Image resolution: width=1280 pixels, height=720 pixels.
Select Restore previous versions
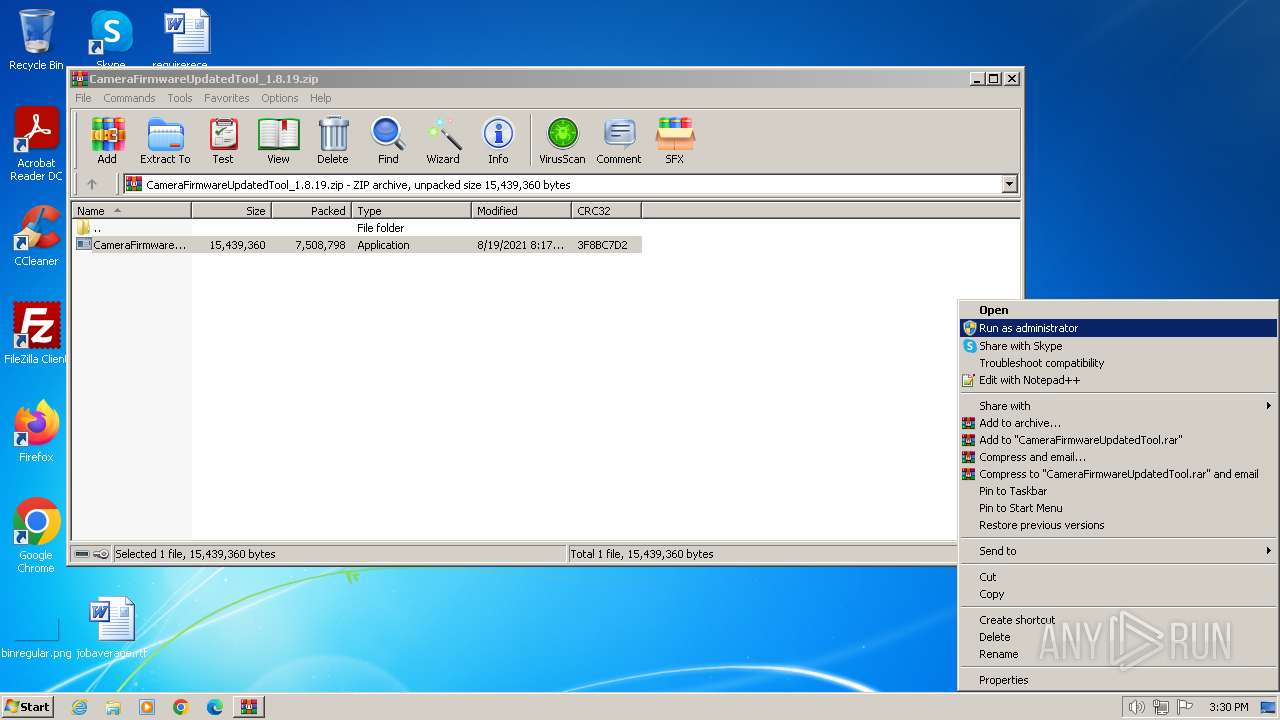pos(1118,525)
